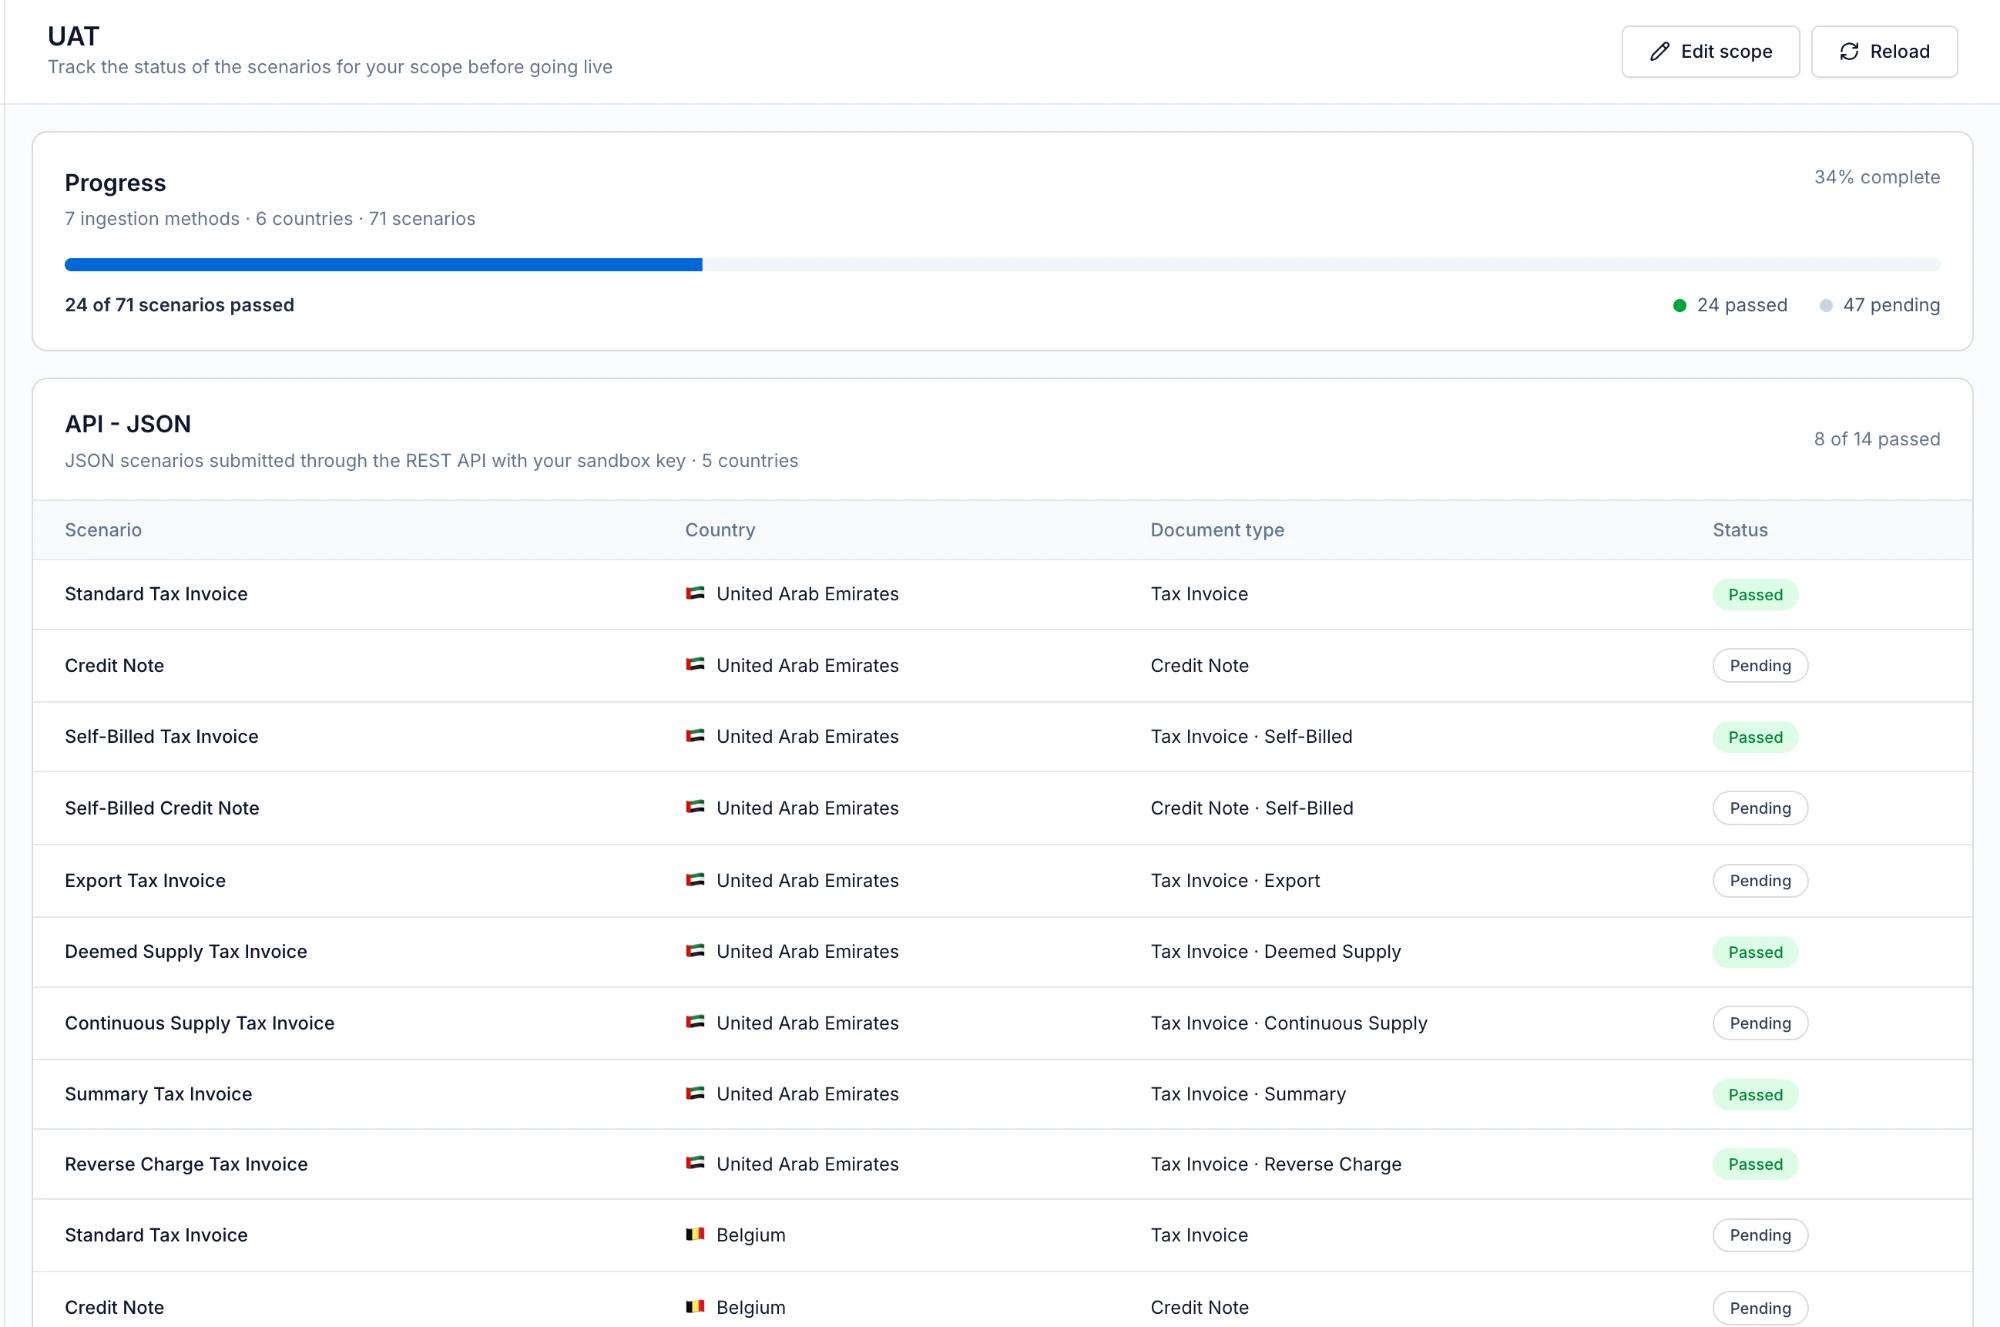Screen dimensions: 2000x1327
Task: Click the pencil icon in Edit scope
Action: 1660,51
